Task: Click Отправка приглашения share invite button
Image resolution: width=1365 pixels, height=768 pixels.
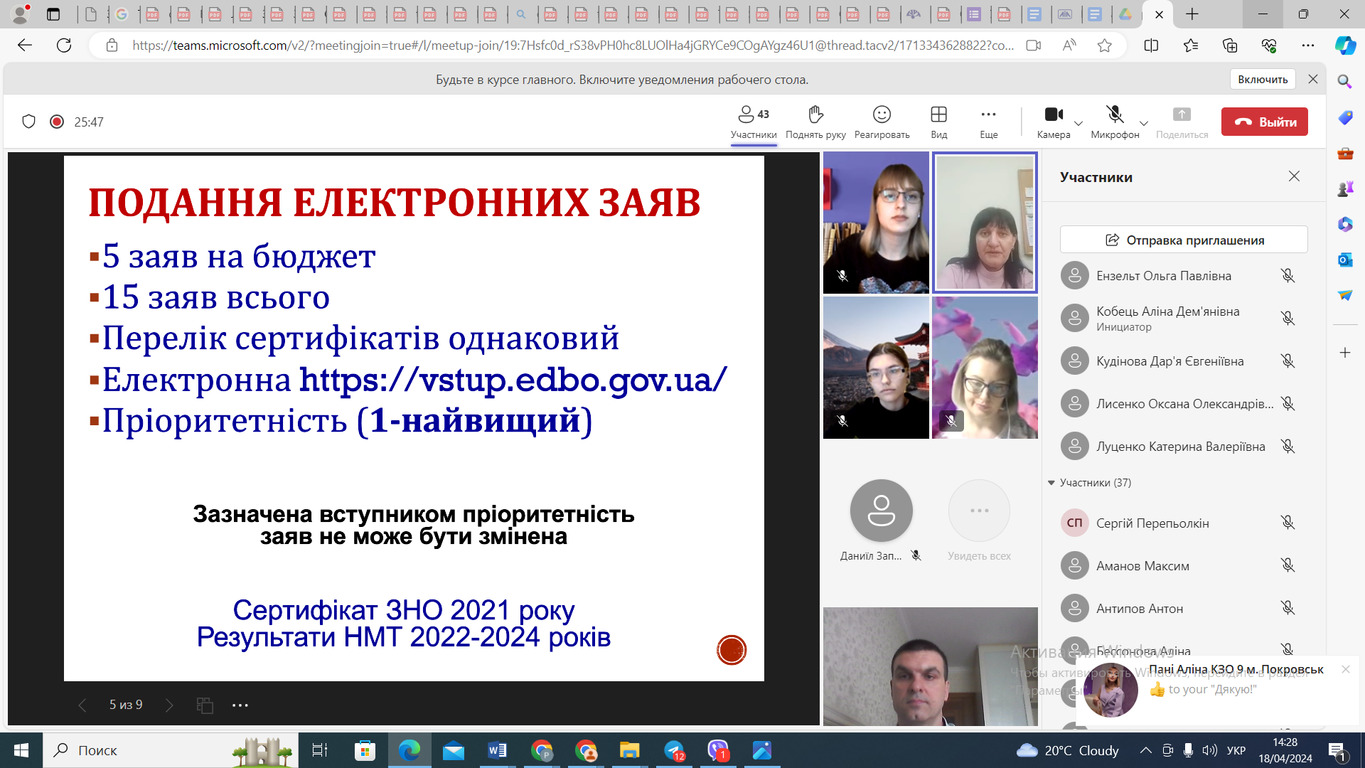Action: point(1183,240)
